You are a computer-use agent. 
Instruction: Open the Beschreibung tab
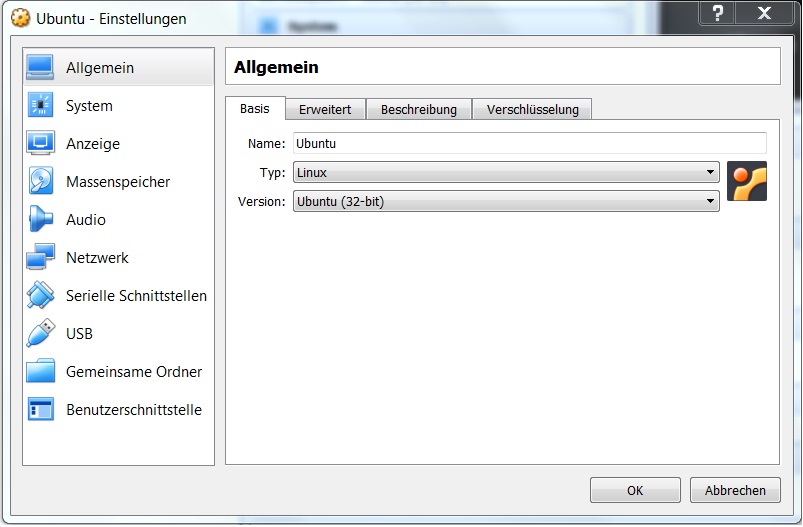click(x=419, y=110)
